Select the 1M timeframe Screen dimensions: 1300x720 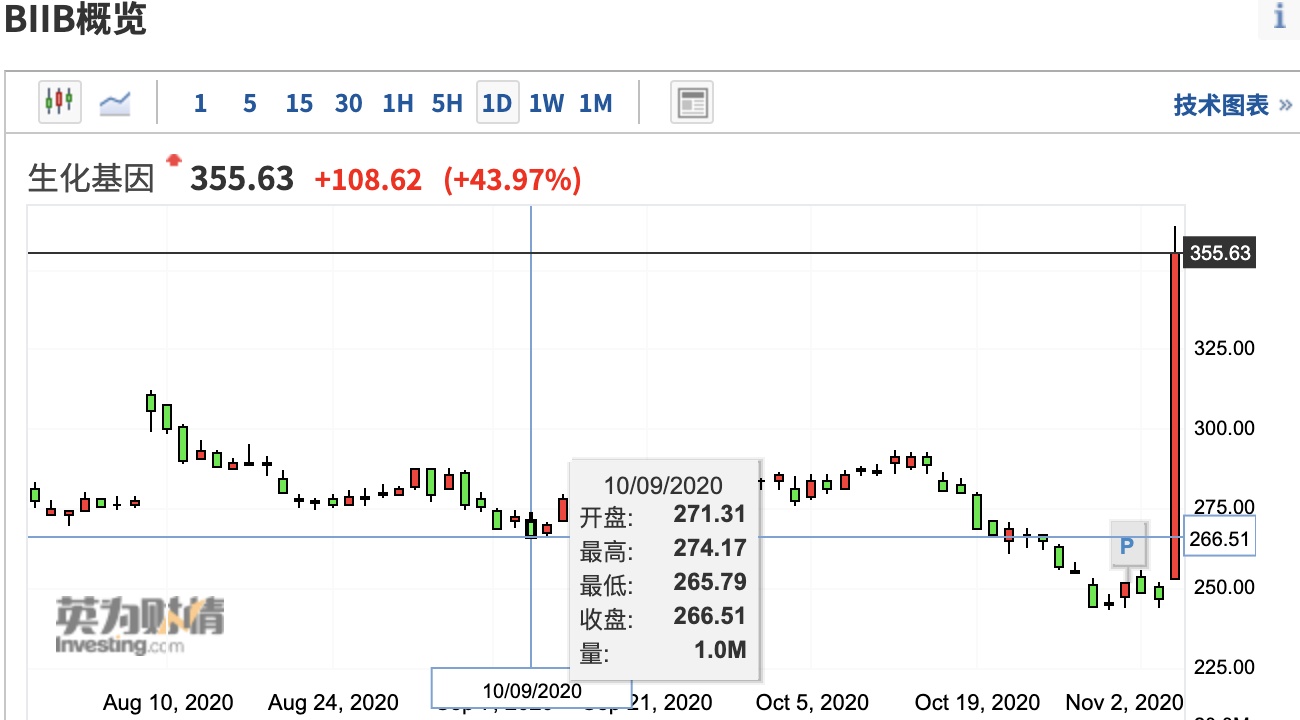[x=595, y=103]
